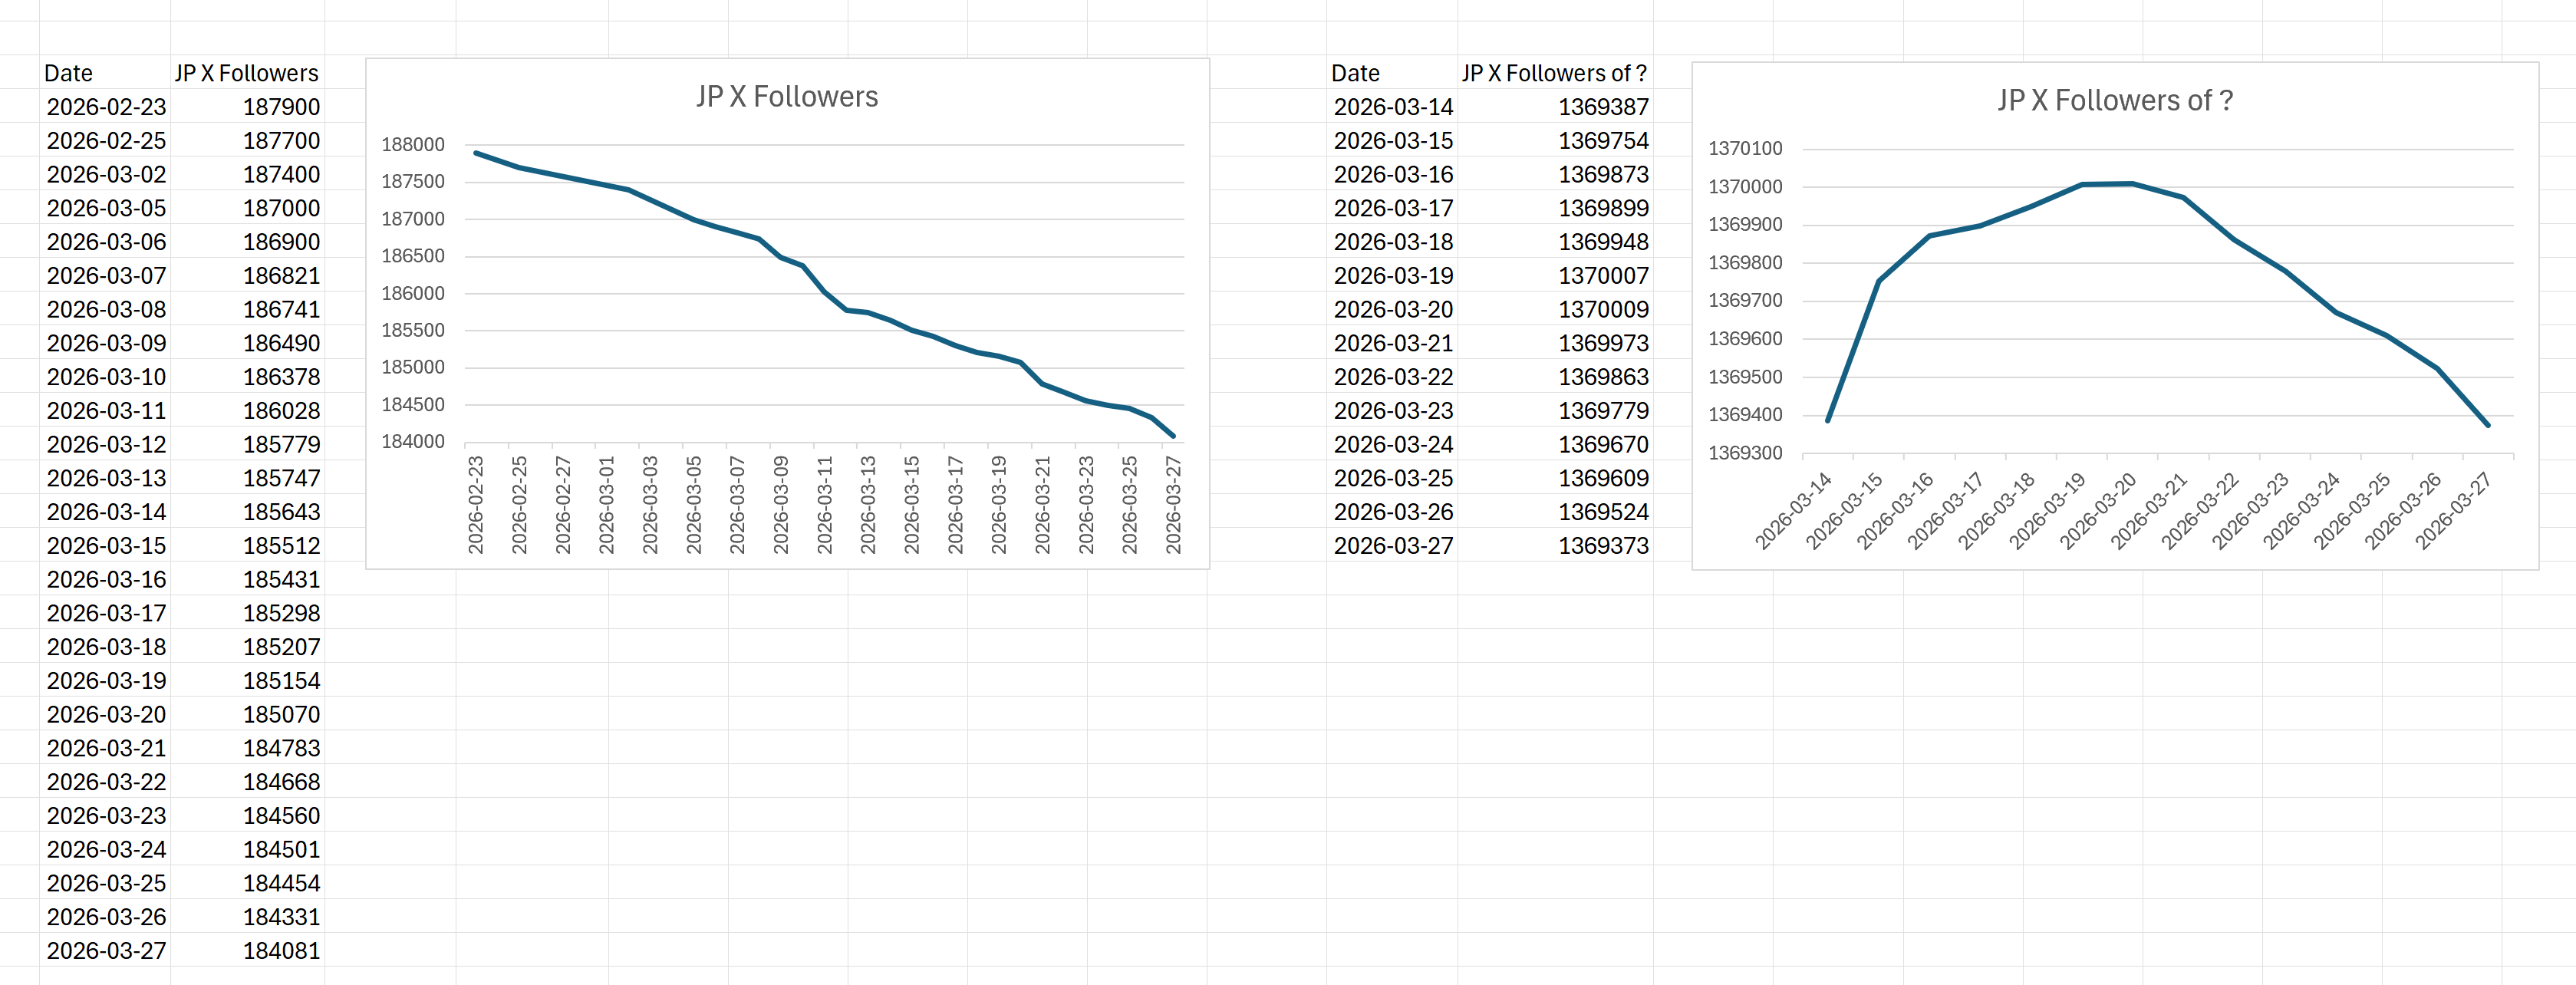Select the cell with value 186028

click(281, 411)
